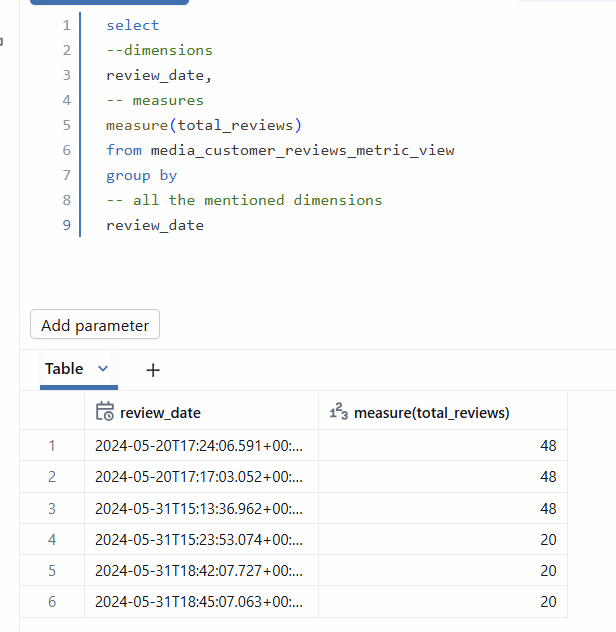Click row number 1 in results table
This screenshot has height=632, width=616.
52,445
